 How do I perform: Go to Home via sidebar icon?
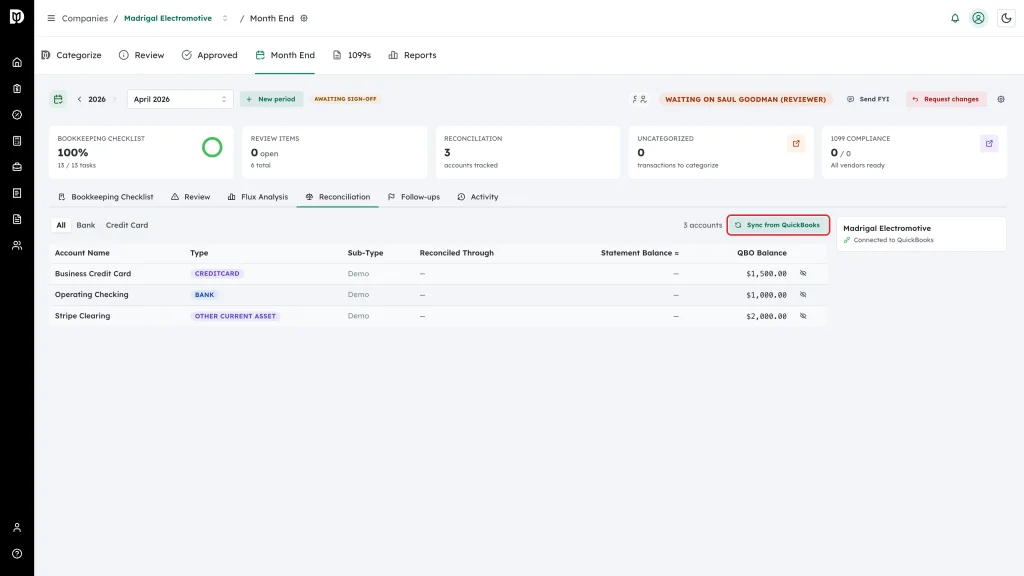click(x=17, y=63)
